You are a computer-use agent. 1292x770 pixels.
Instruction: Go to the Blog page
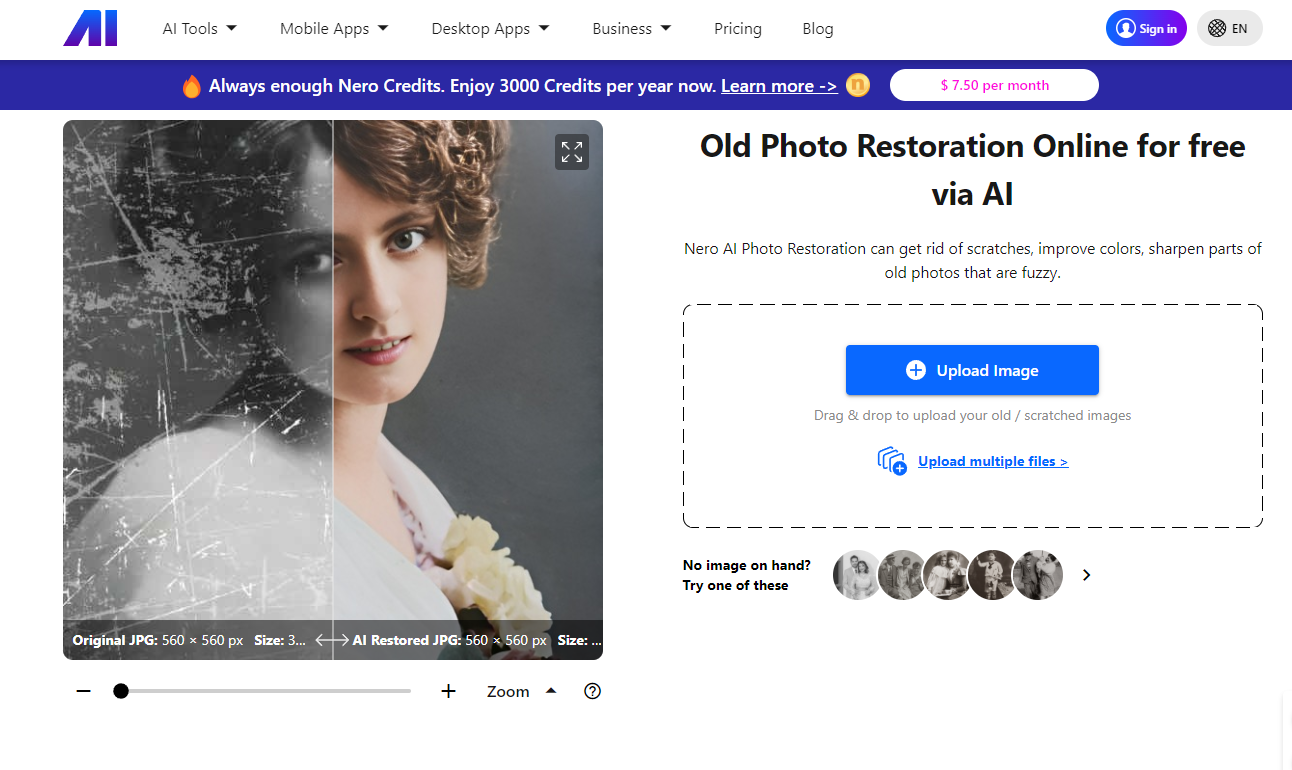click(818, 29)
